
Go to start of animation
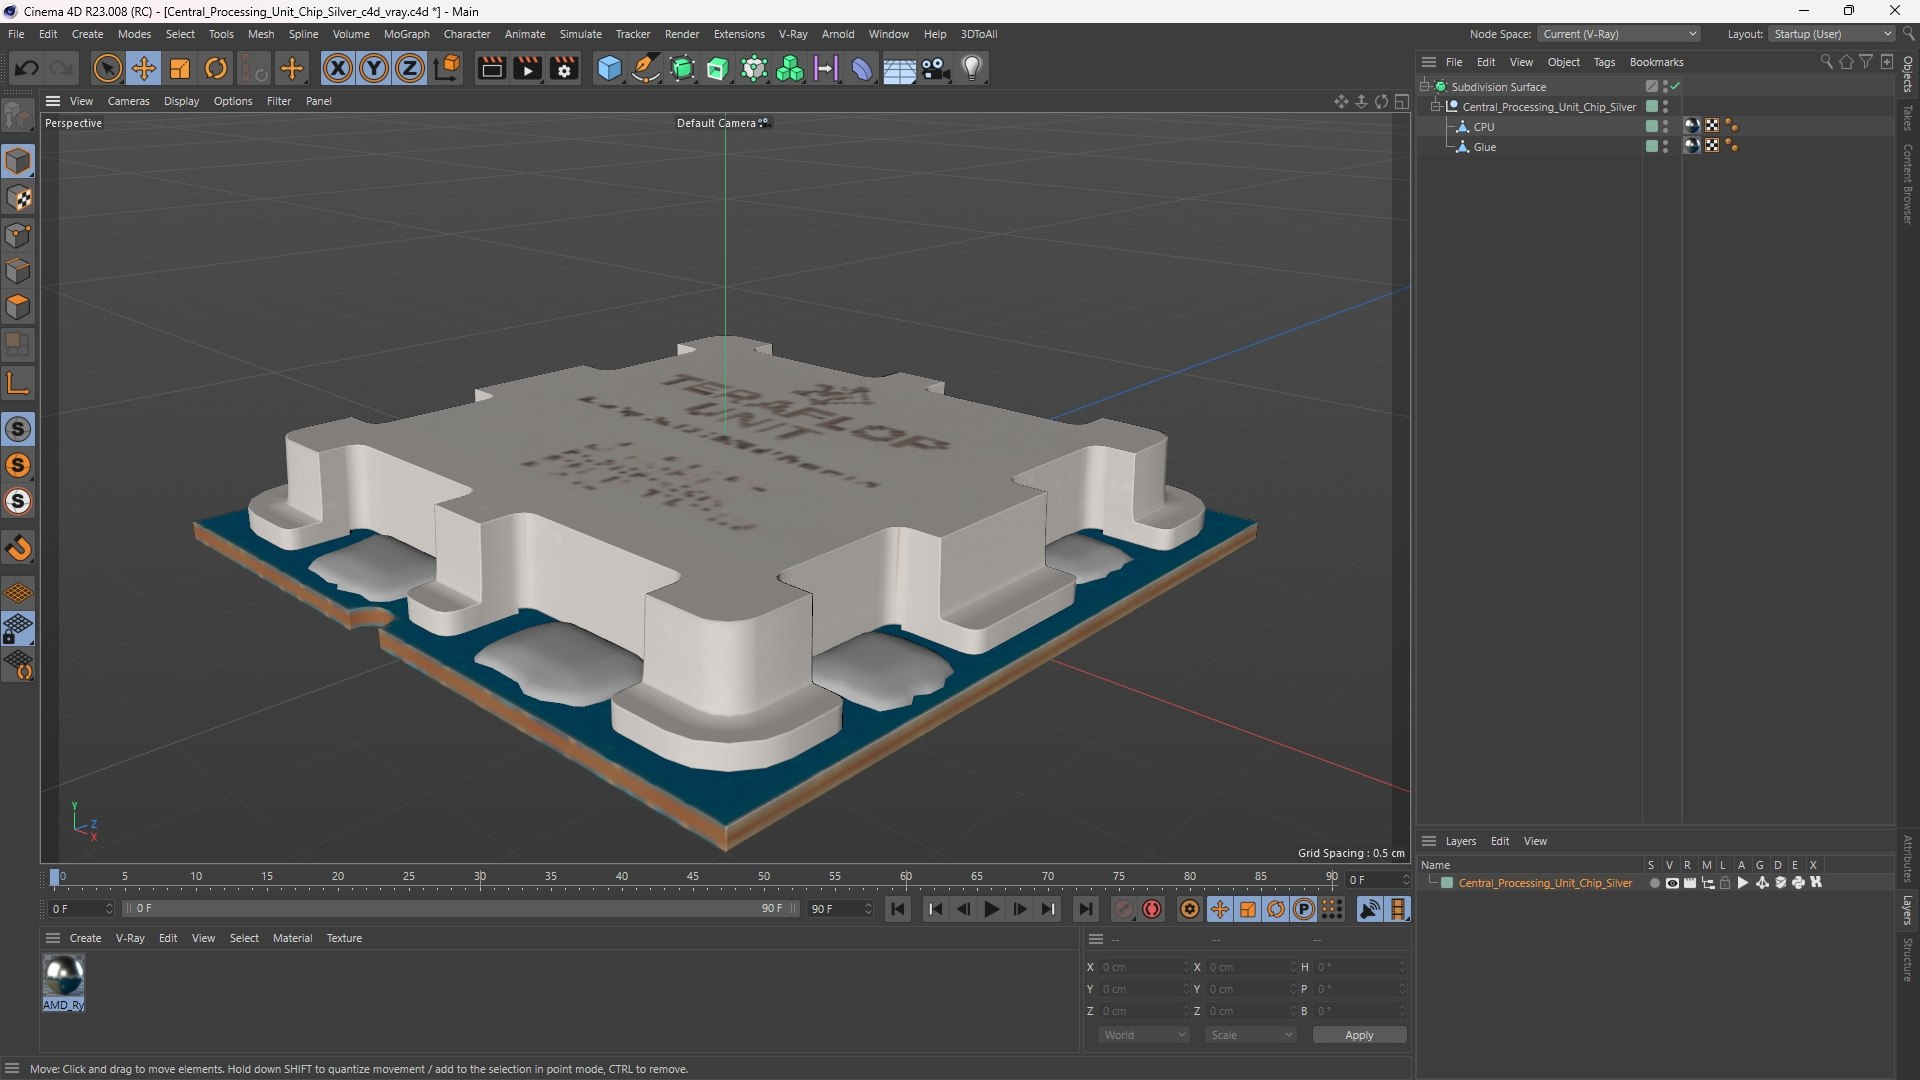point(898,909)
